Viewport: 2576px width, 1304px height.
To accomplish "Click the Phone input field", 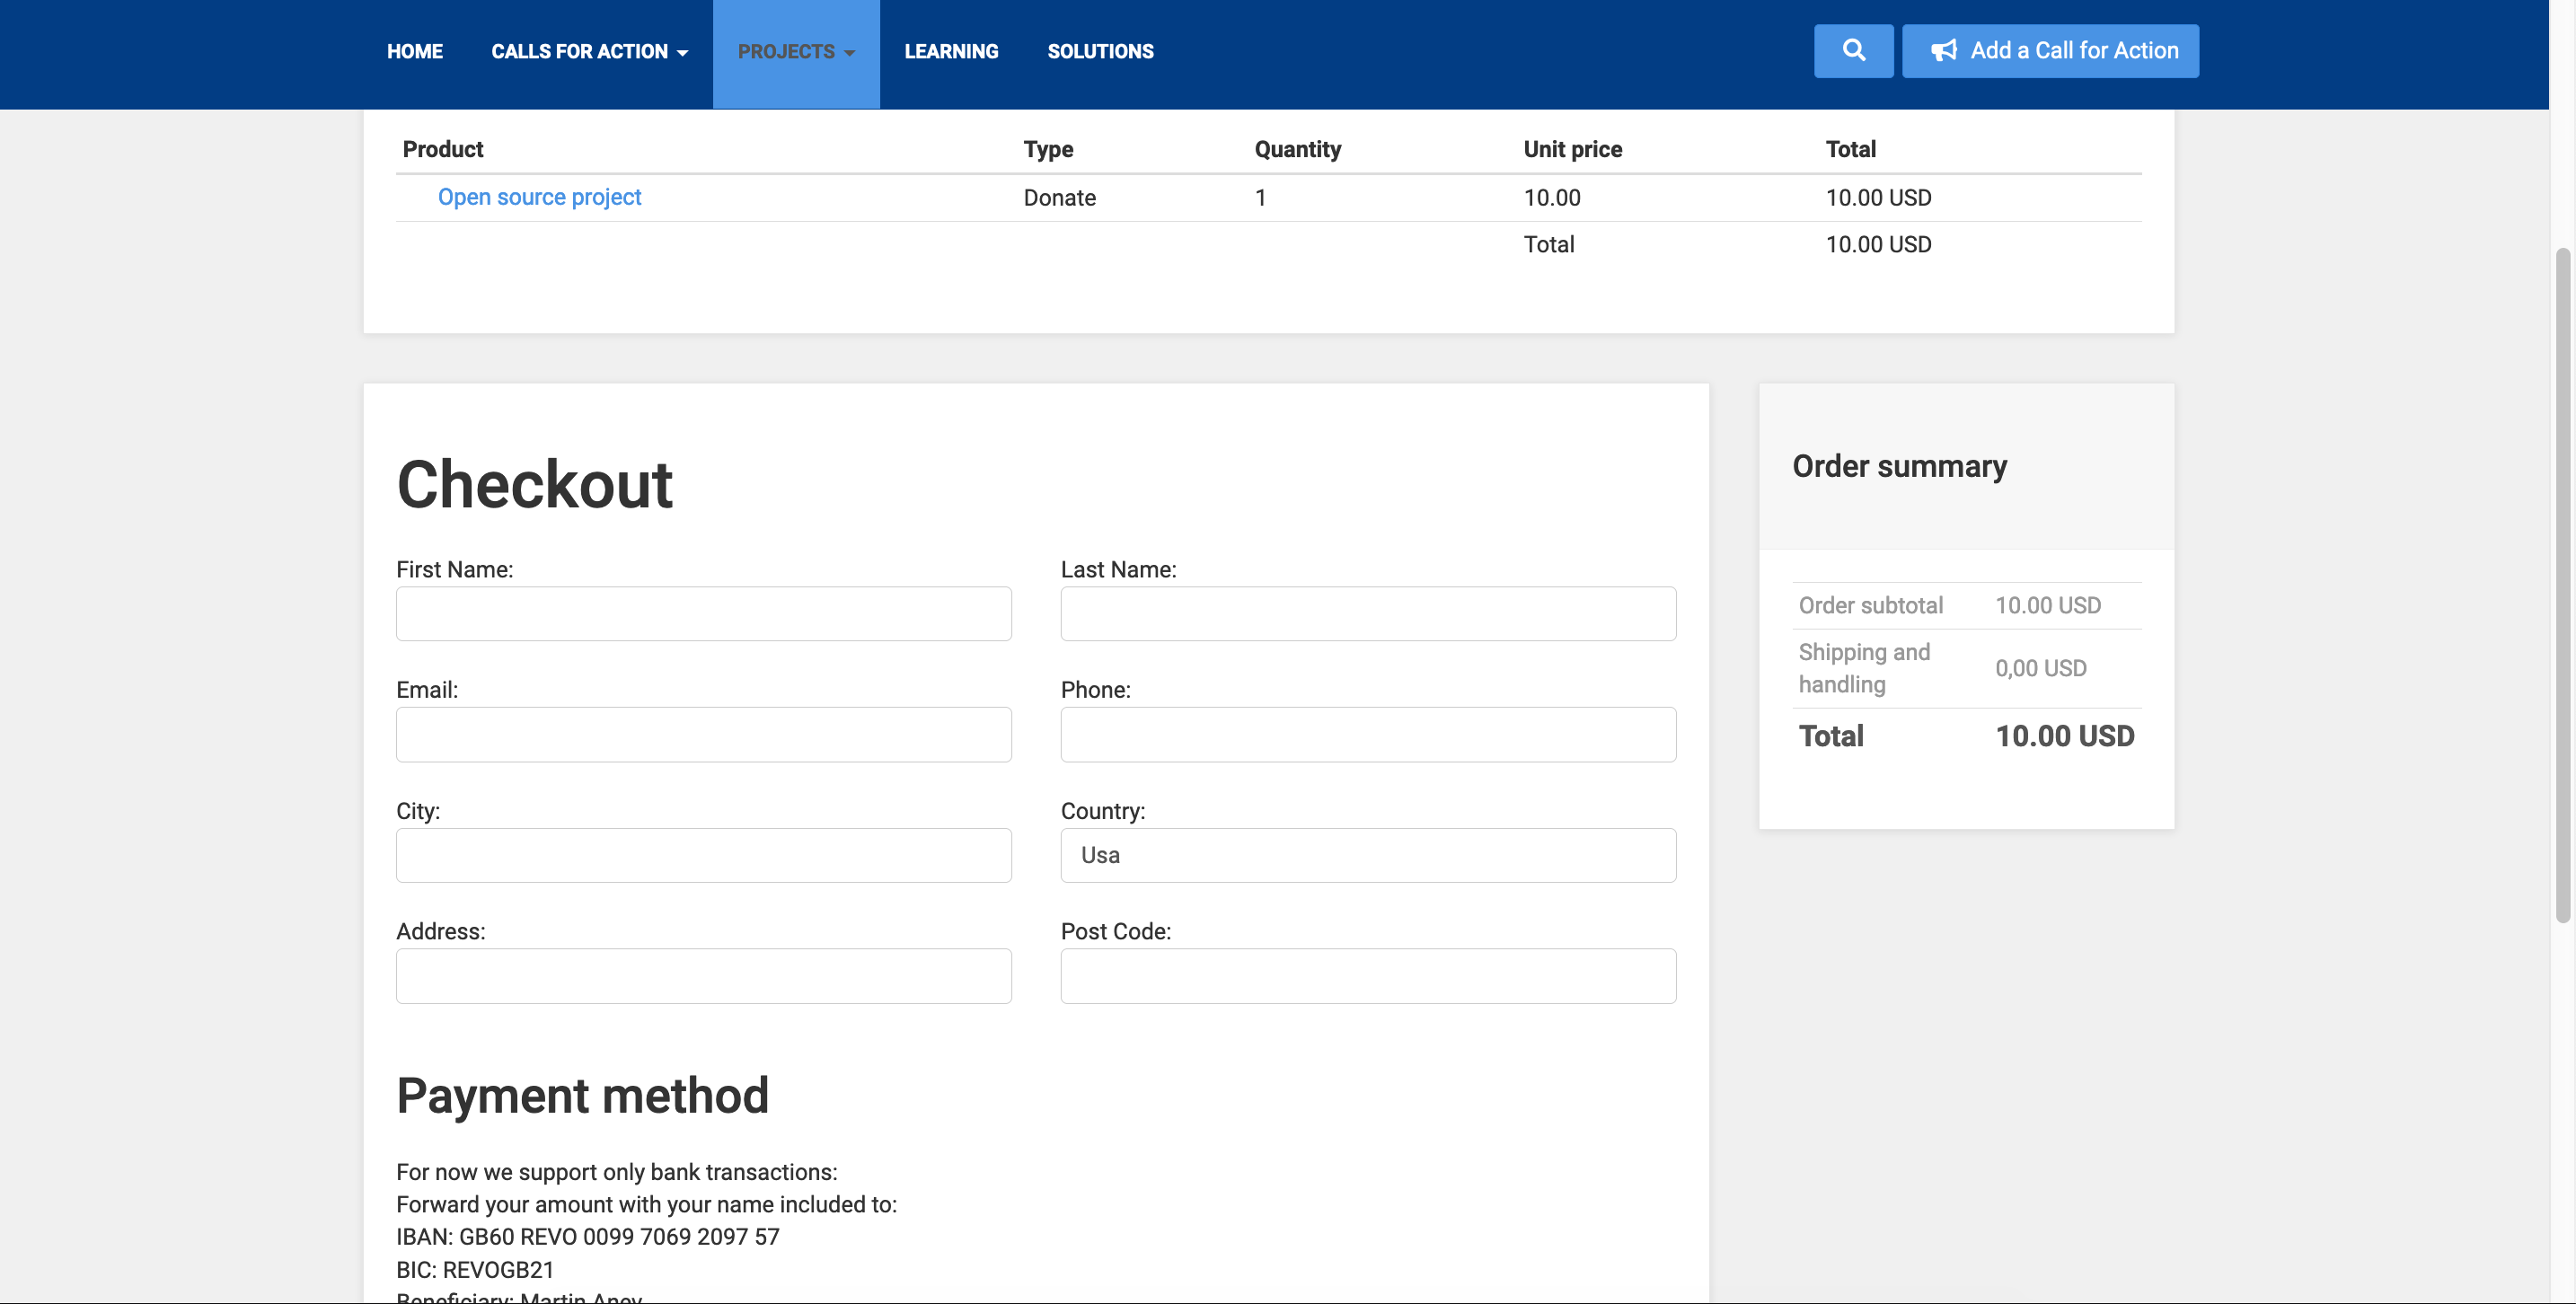I will pos(1367,734).
